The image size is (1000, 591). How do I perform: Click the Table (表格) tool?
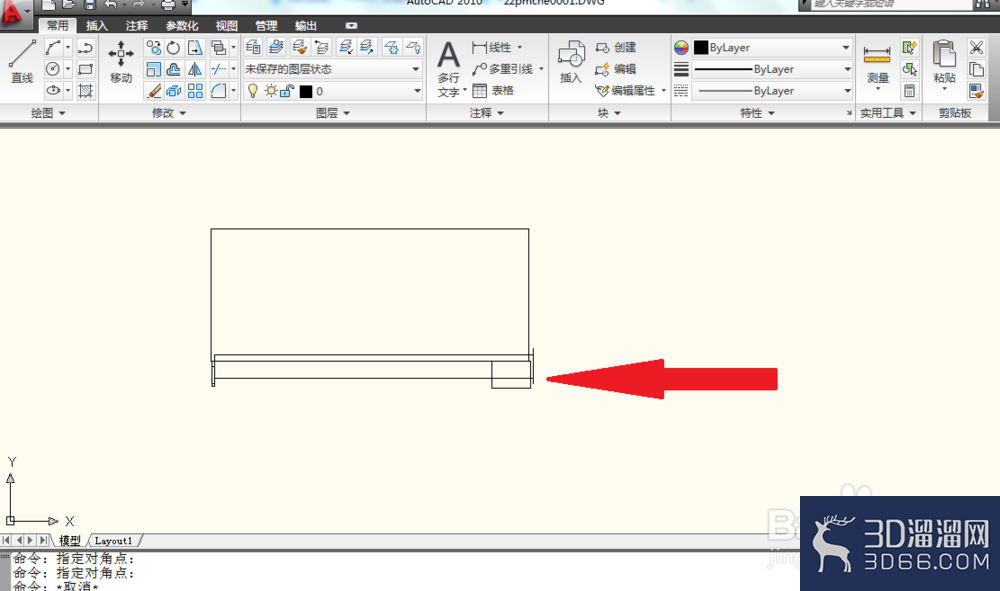pos(493,91)
